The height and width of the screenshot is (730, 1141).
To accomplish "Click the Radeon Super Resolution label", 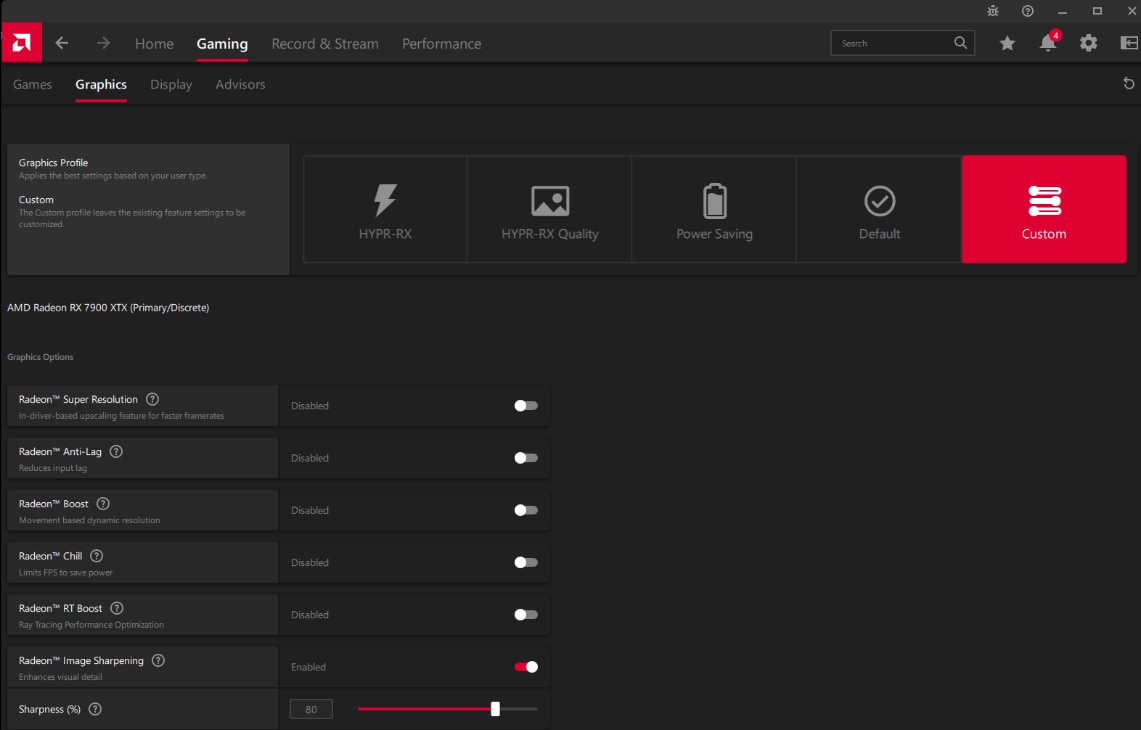I will pos(78,399).
